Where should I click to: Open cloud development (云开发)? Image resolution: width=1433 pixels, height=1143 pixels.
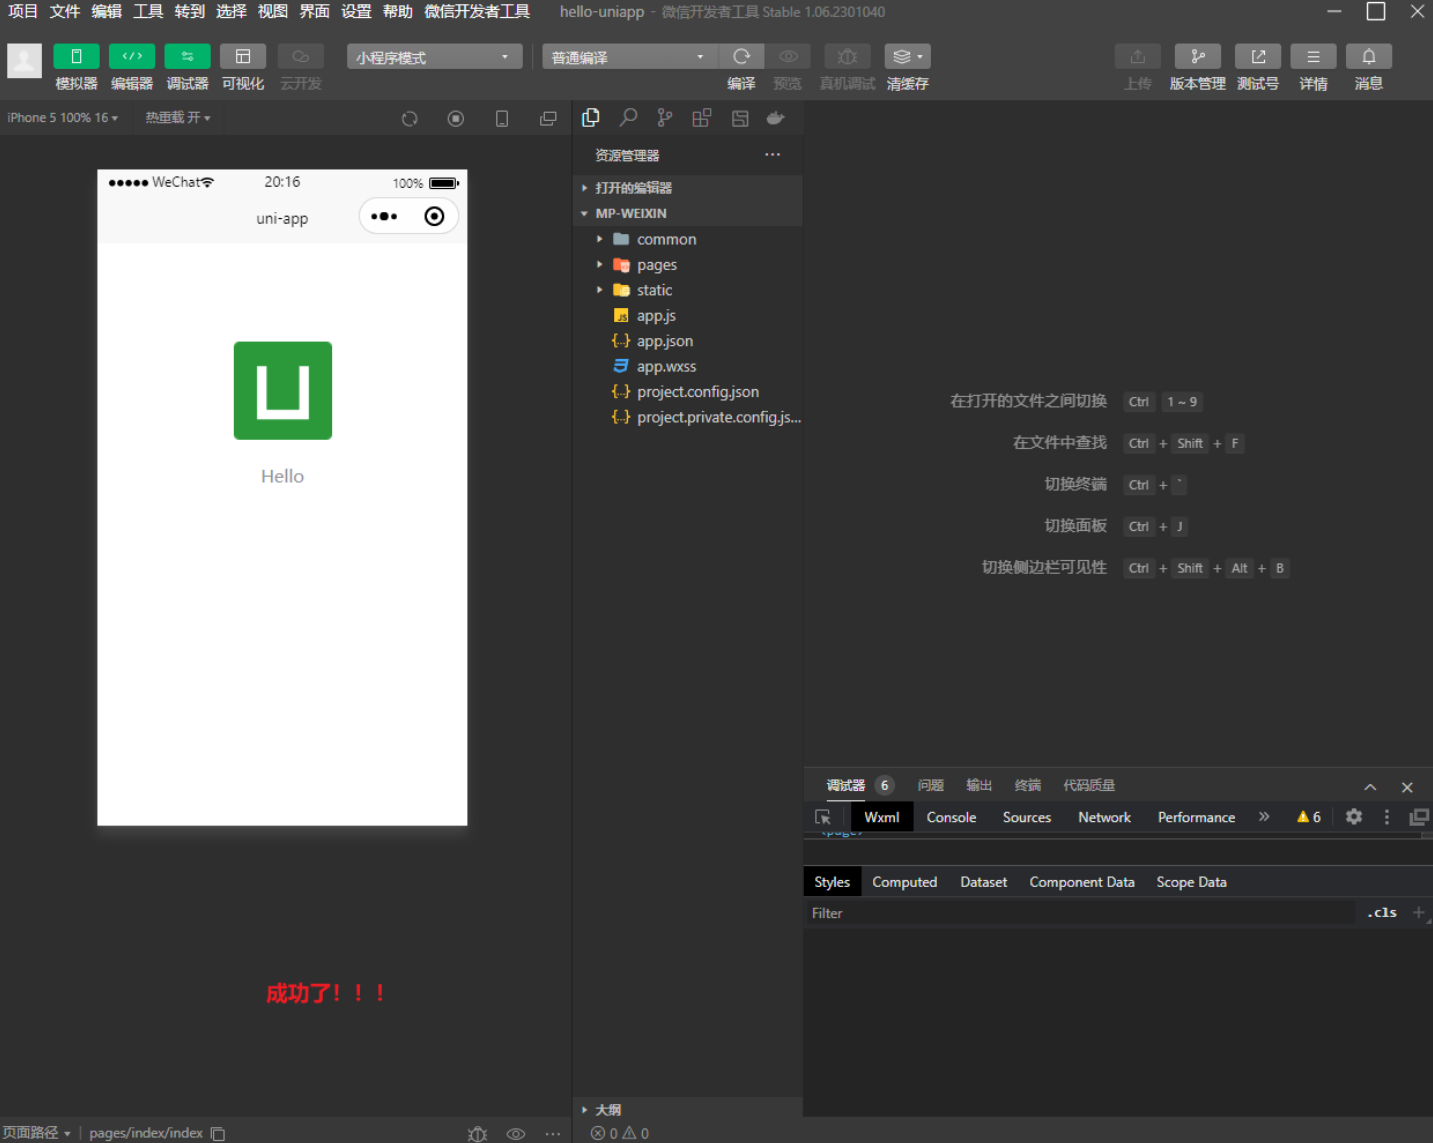pyautogui.click(x=300, y=57)
